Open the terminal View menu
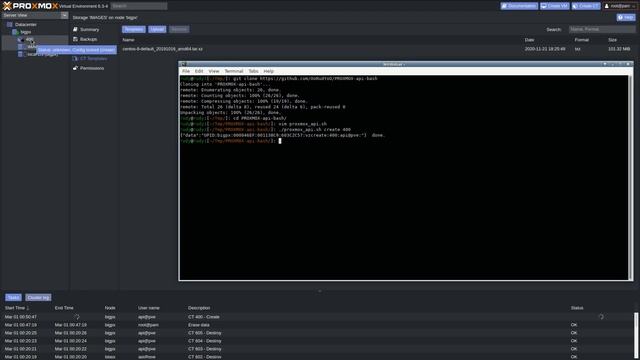The image size is (640, 360). (x=214, y=71)
